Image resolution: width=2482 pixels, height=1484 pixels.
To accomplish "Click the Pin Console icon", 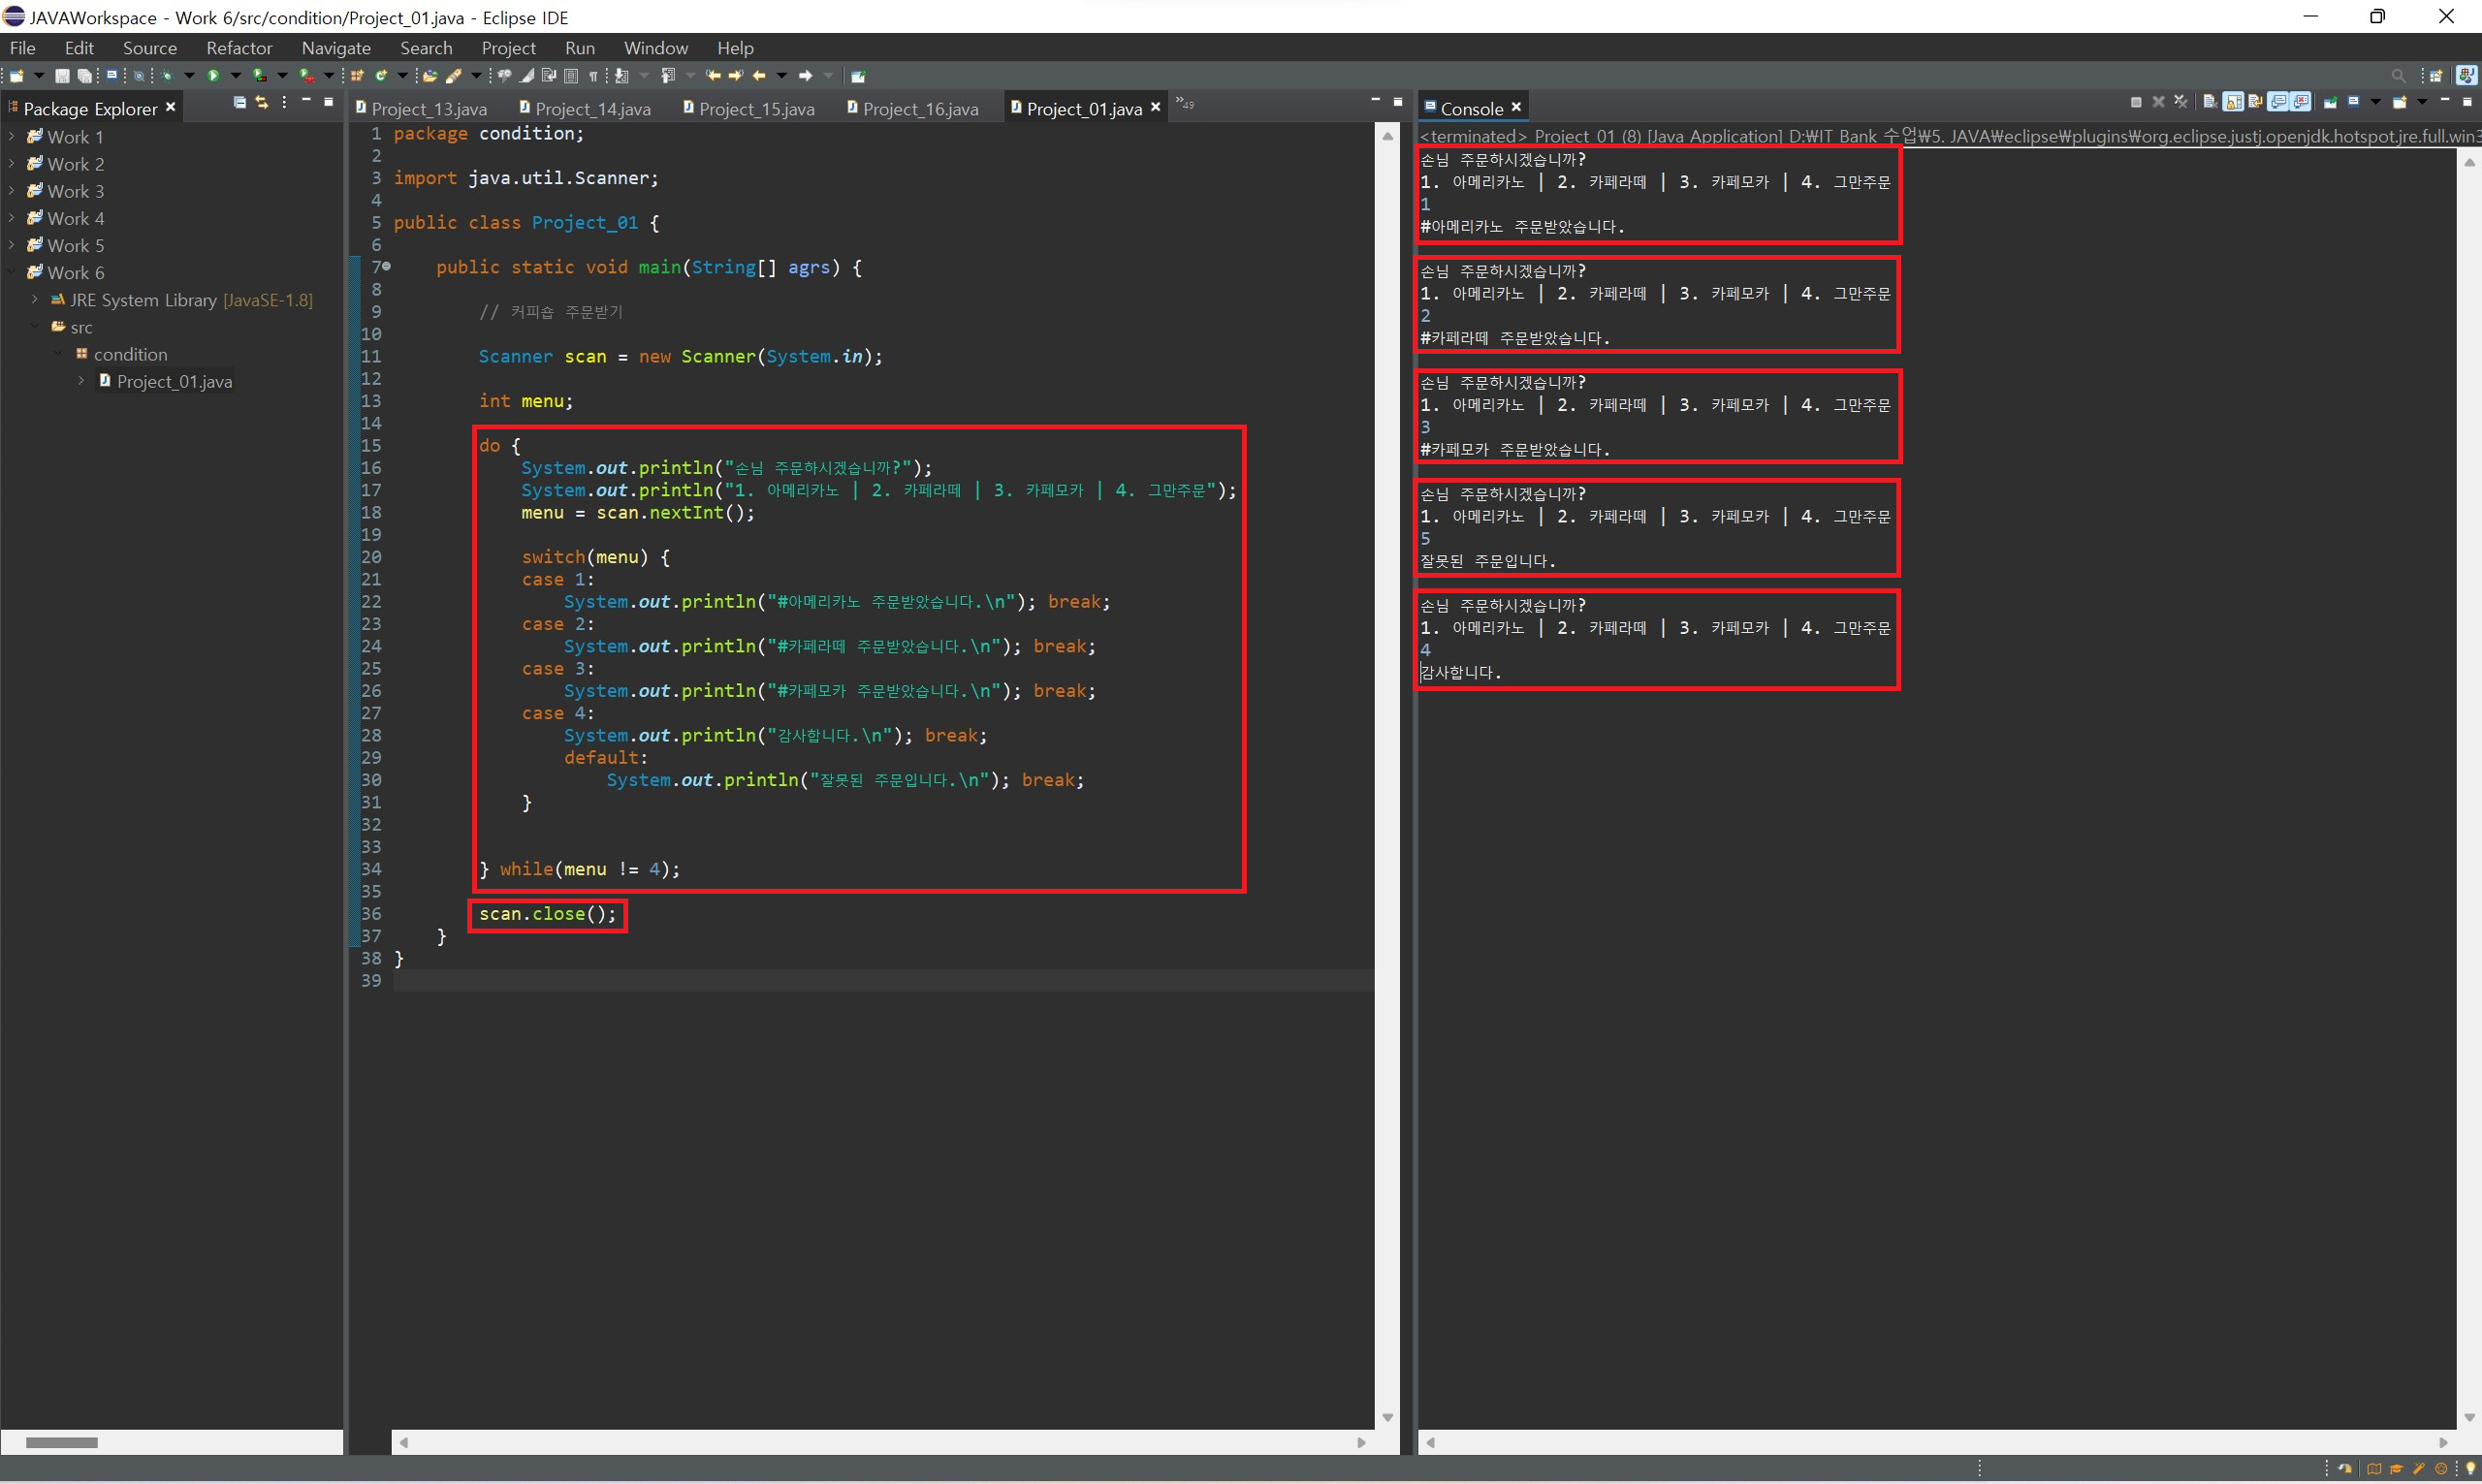I will click(2330, 103).
